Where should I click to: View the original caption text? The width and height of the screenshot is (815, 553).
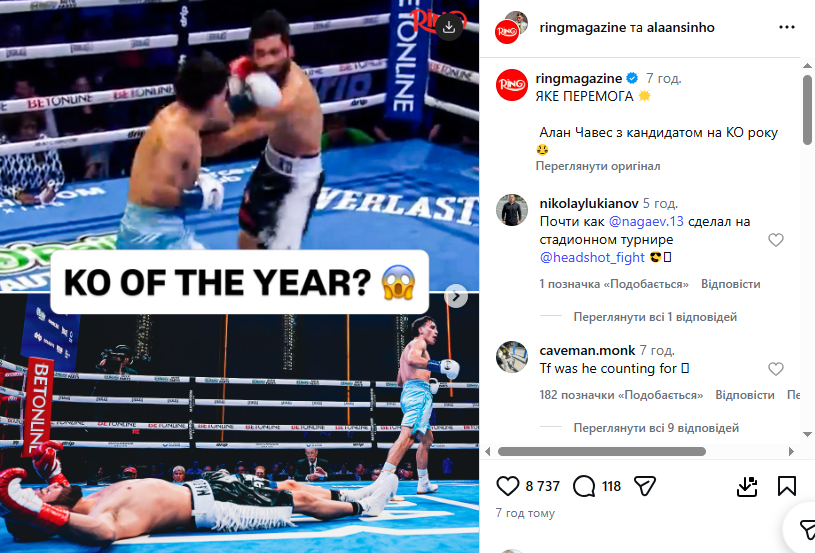(598, 166)
